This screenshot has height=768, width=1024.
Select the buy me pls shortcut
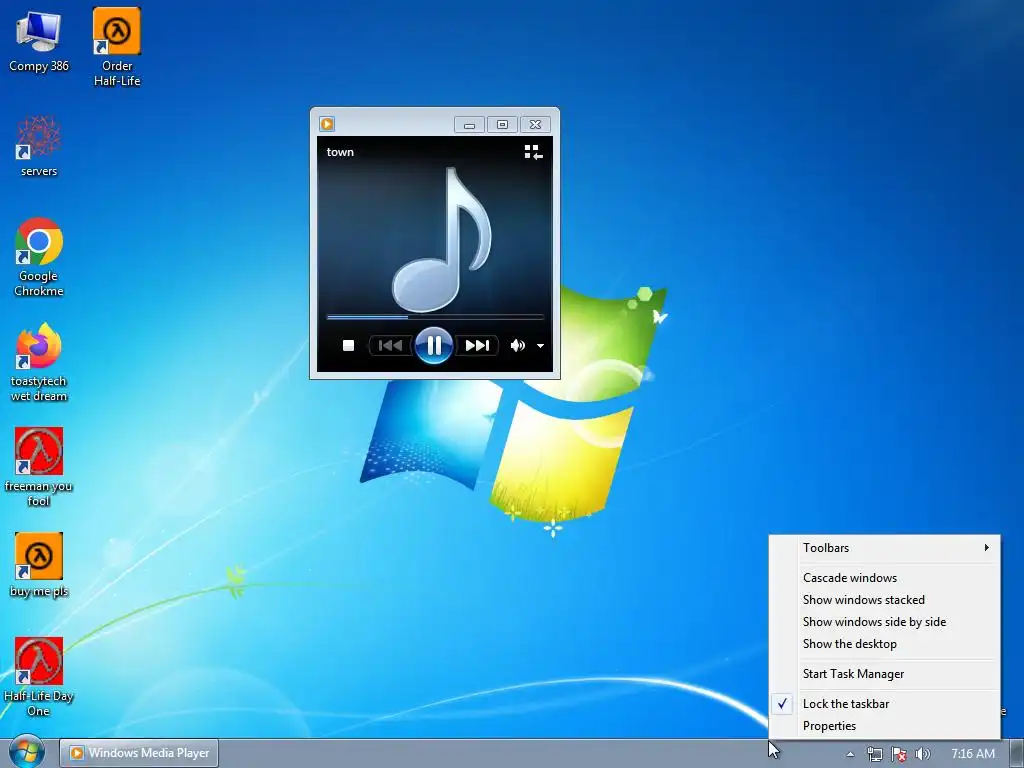pos(39,565)
